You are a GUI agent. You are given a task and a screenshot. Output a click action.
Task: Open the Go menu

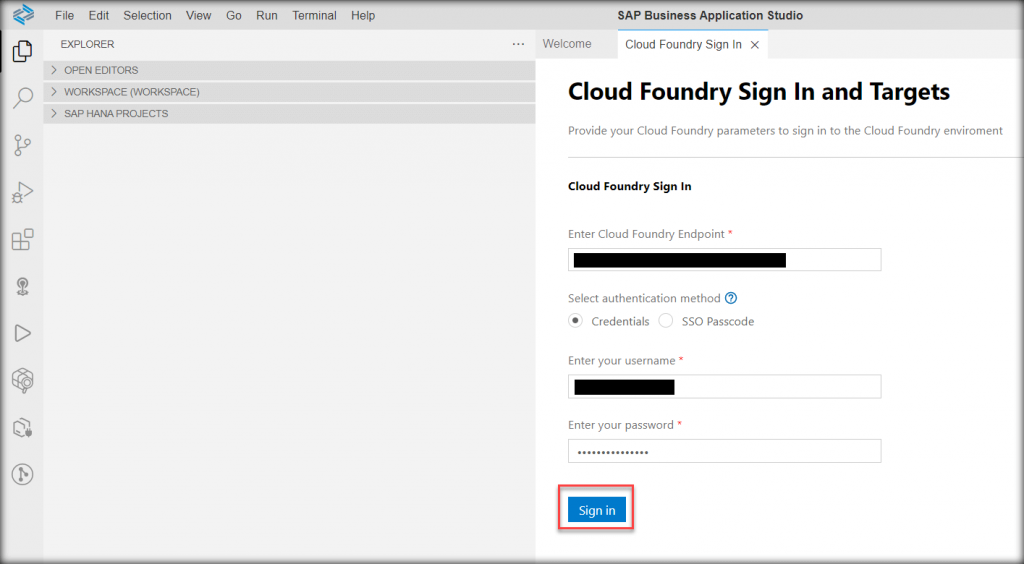click(x=234, y=16)
